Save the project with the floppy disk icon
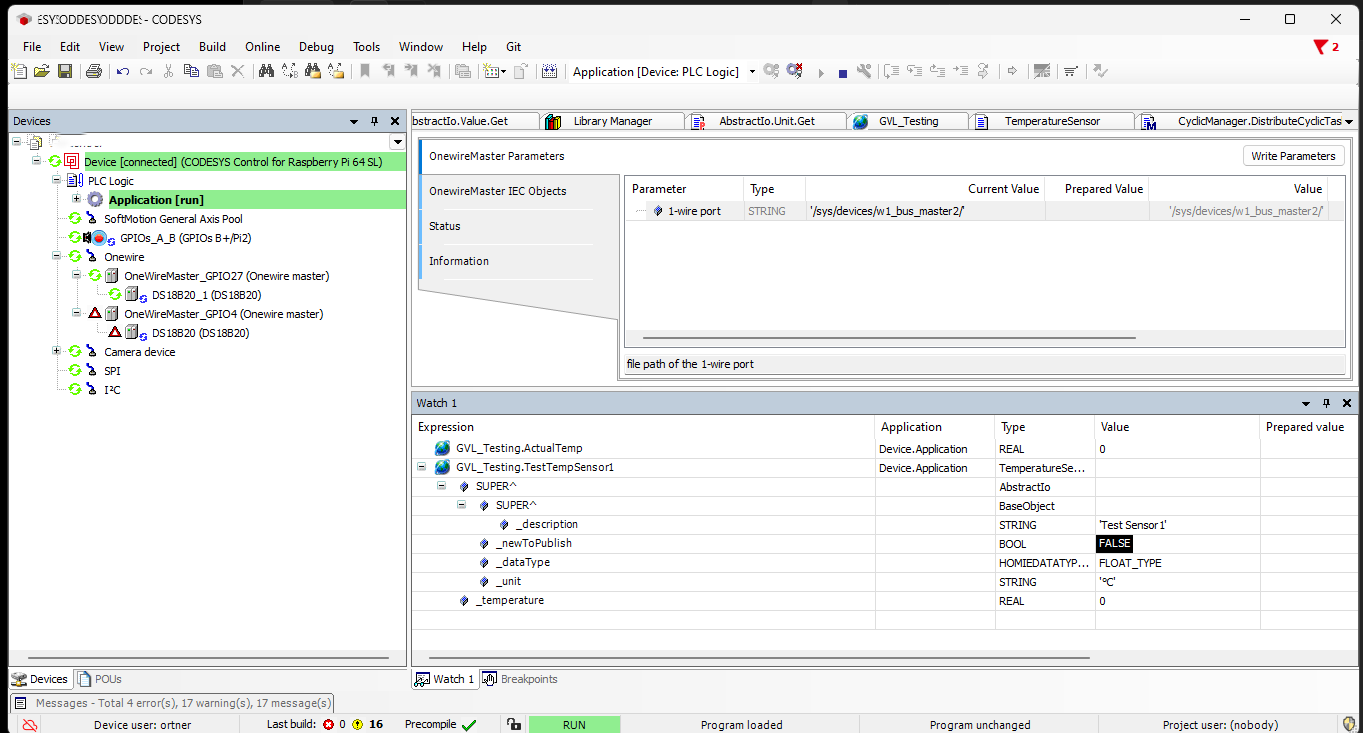 pyautogui.click(x=64, y=71)
